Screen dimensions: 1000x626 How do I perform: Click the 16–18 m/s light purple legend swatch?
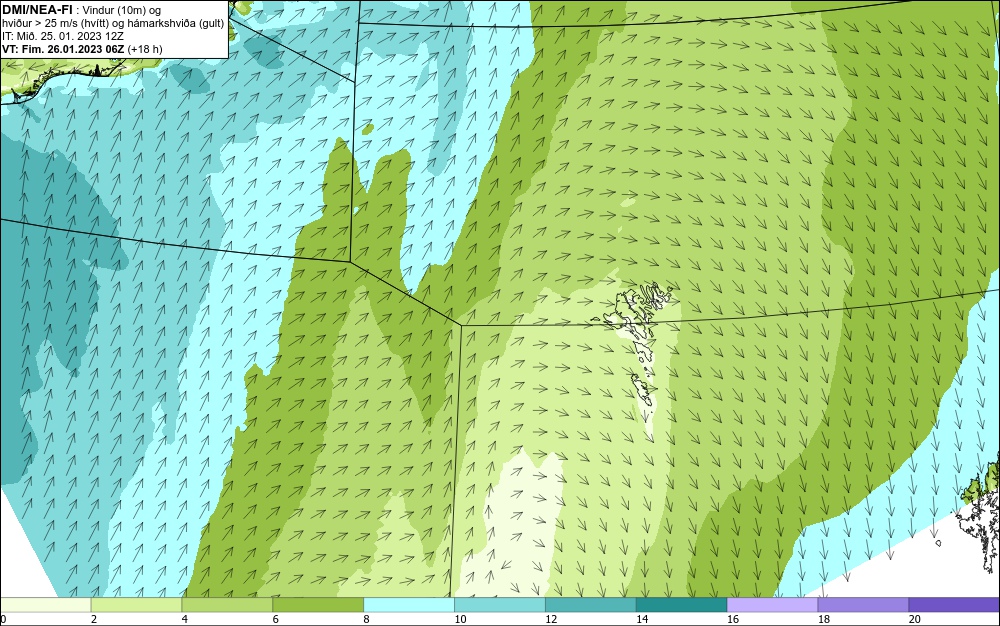(x=772, y=604)
